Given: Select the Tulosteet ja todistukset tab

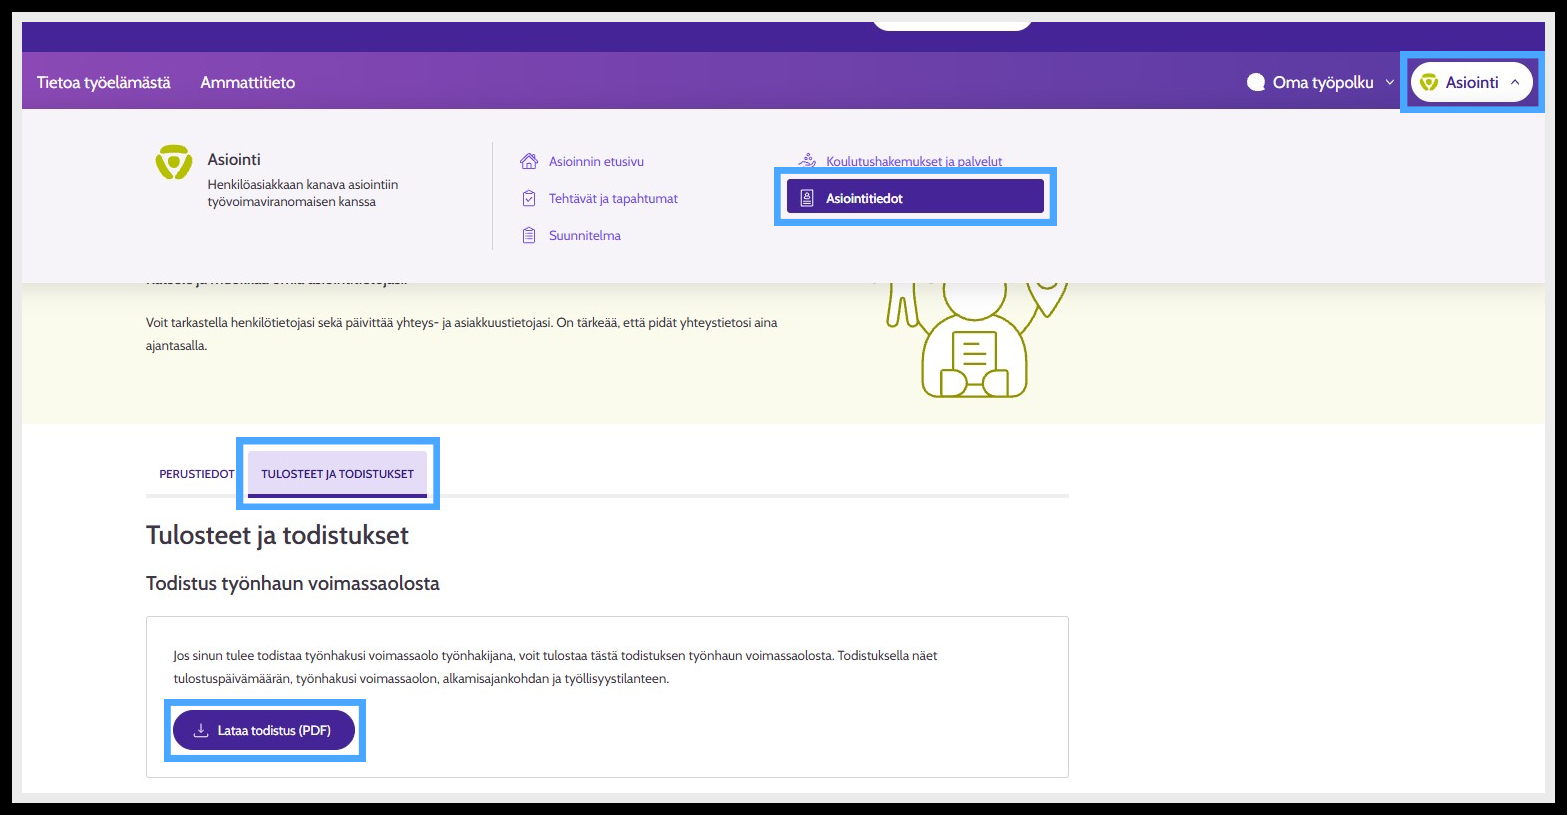Looking at the screenshot, I should coord(337,474).
